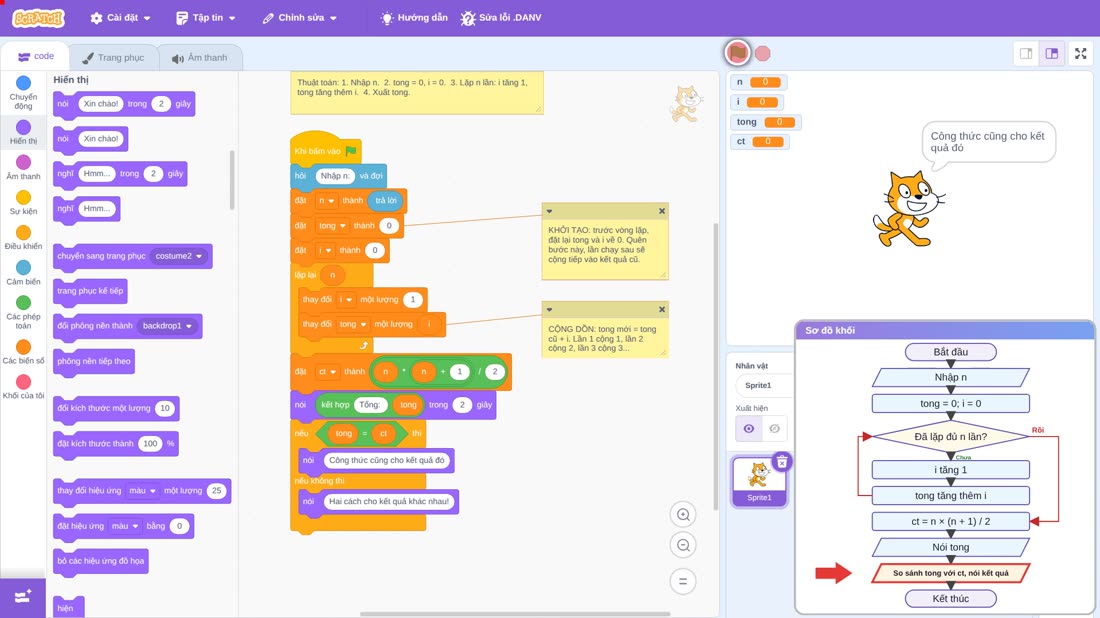This screenshot has width=1100, height=618.
Task: Zoom out on the code workspace
Action: pos(683,545)
